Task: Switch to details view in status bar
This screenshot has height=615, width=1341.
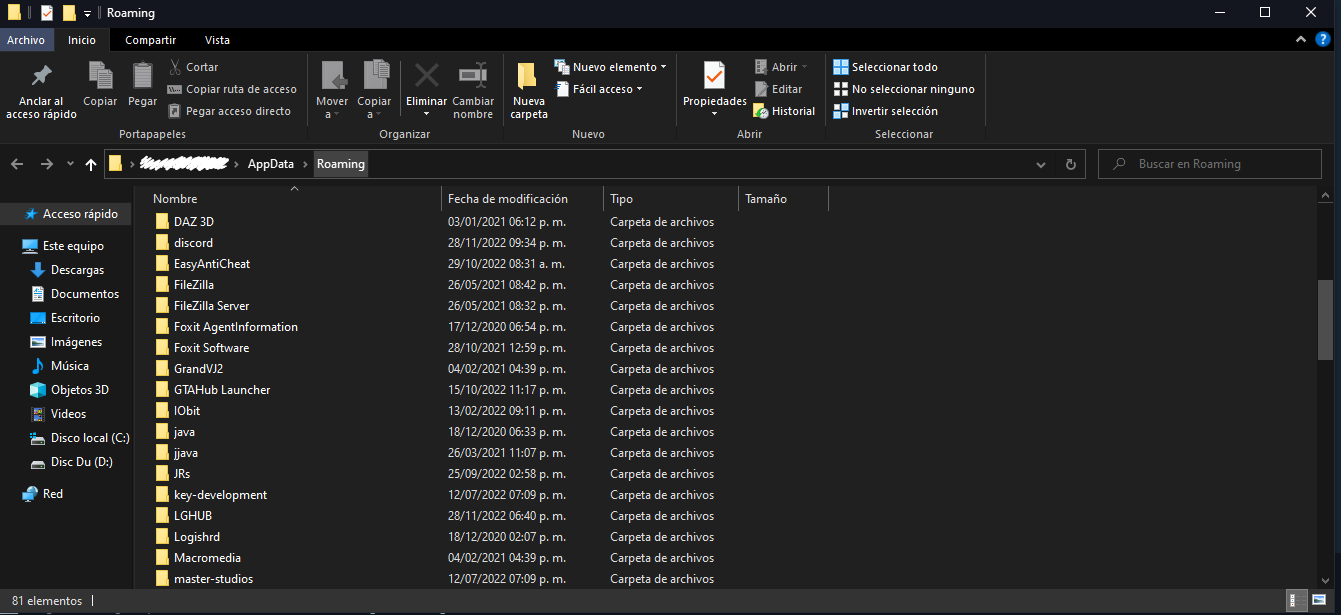Action: pos(1297,600)
